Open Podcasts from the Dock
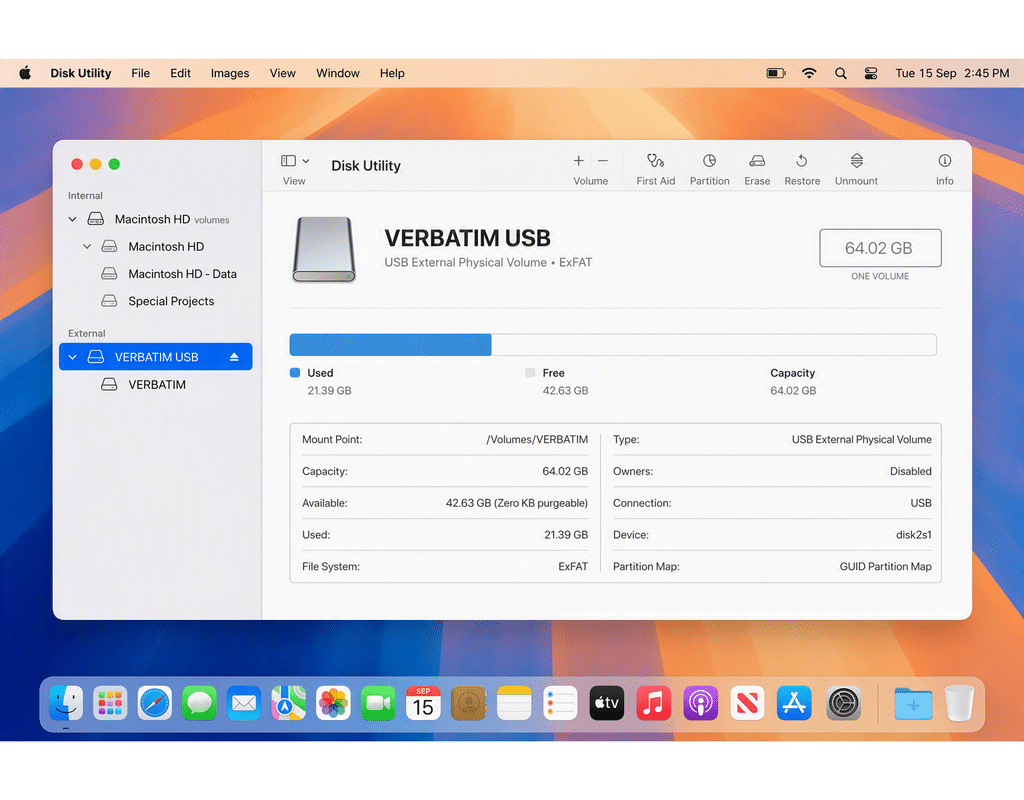The height and width of the screenshot is (800, 1024). 700,703
